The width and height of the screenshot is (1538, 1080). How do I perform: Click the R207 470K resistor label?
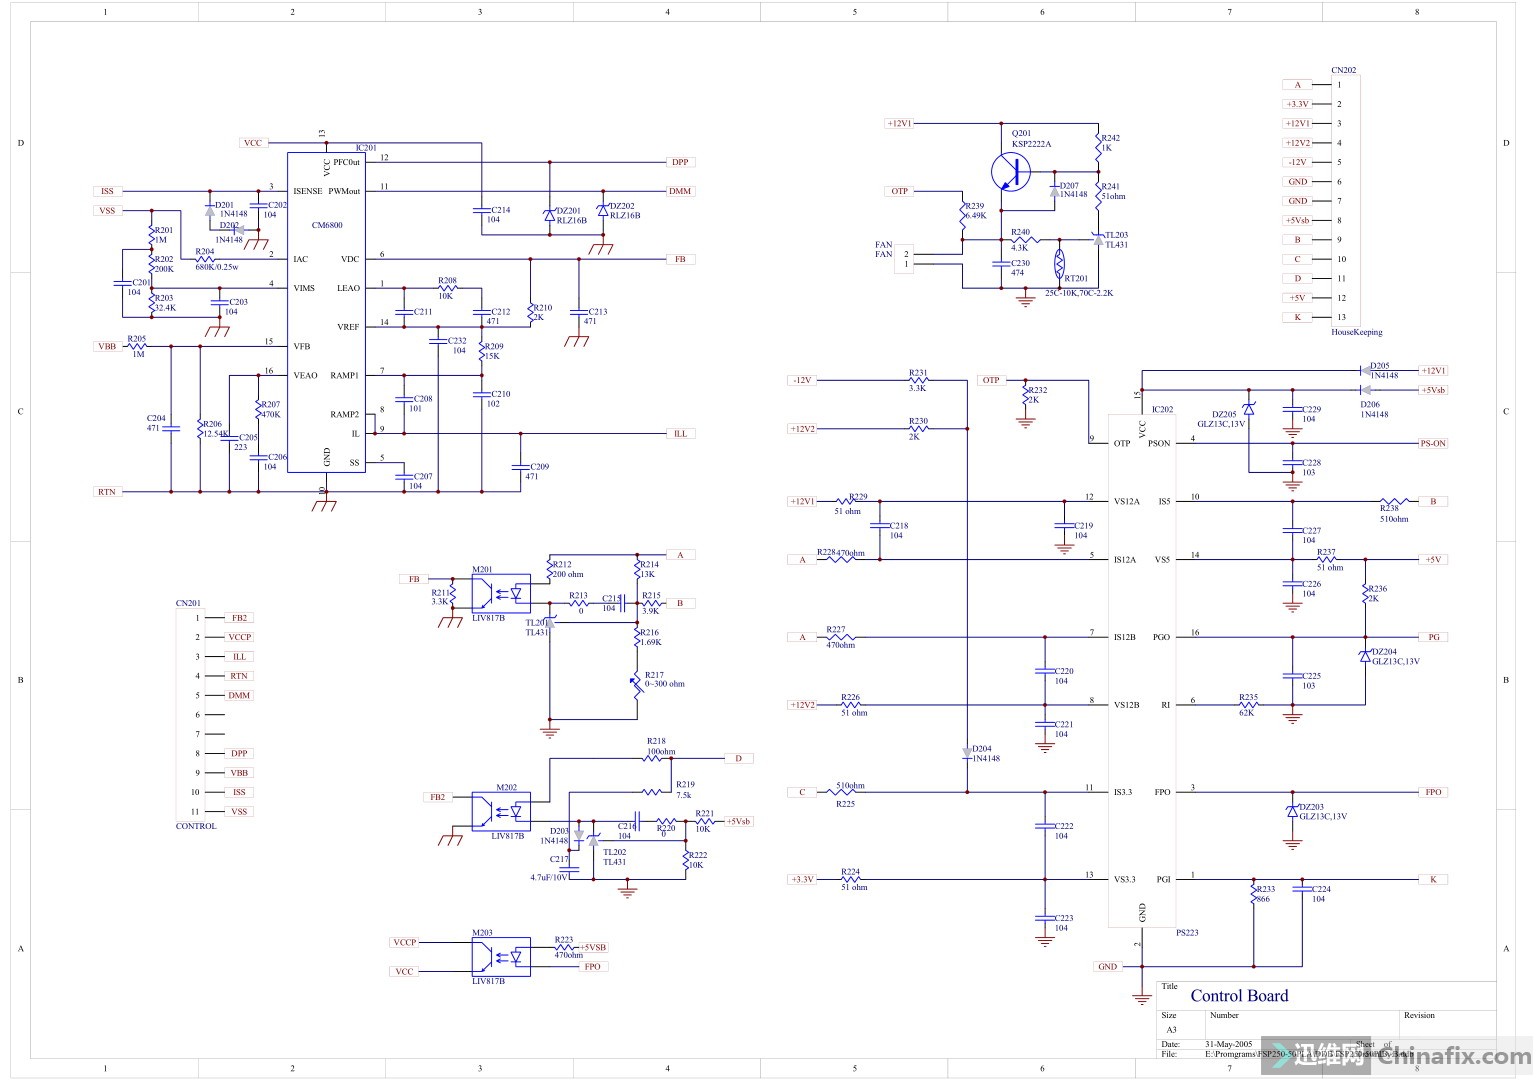click(x=270, y=409)
